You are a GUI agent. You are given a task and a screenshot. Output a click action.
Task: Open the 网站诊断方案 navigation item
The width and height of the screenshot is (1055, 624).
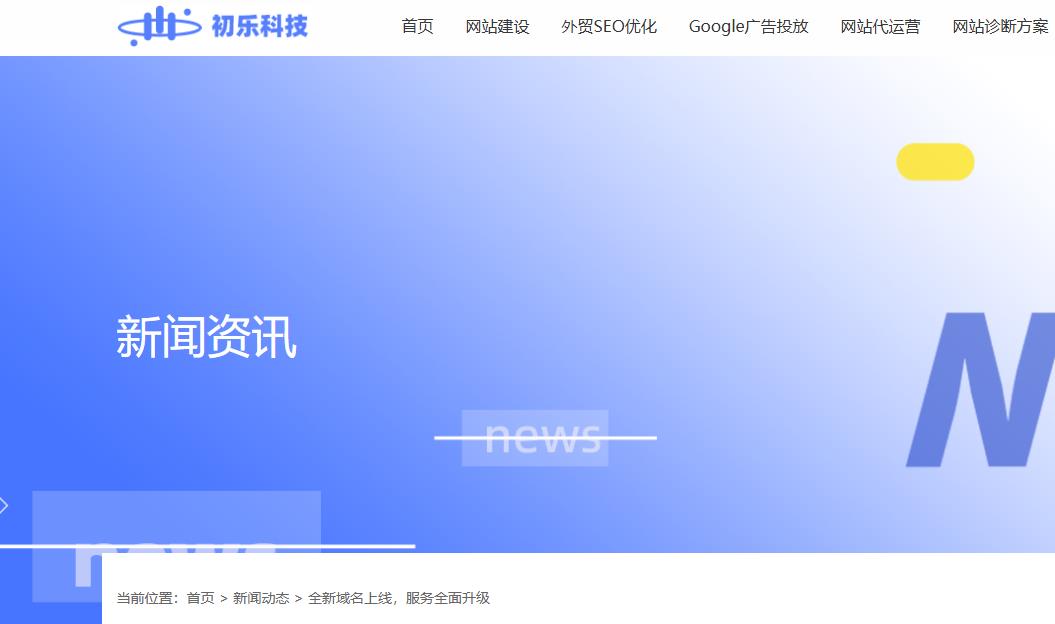(x=1000, y=27)
